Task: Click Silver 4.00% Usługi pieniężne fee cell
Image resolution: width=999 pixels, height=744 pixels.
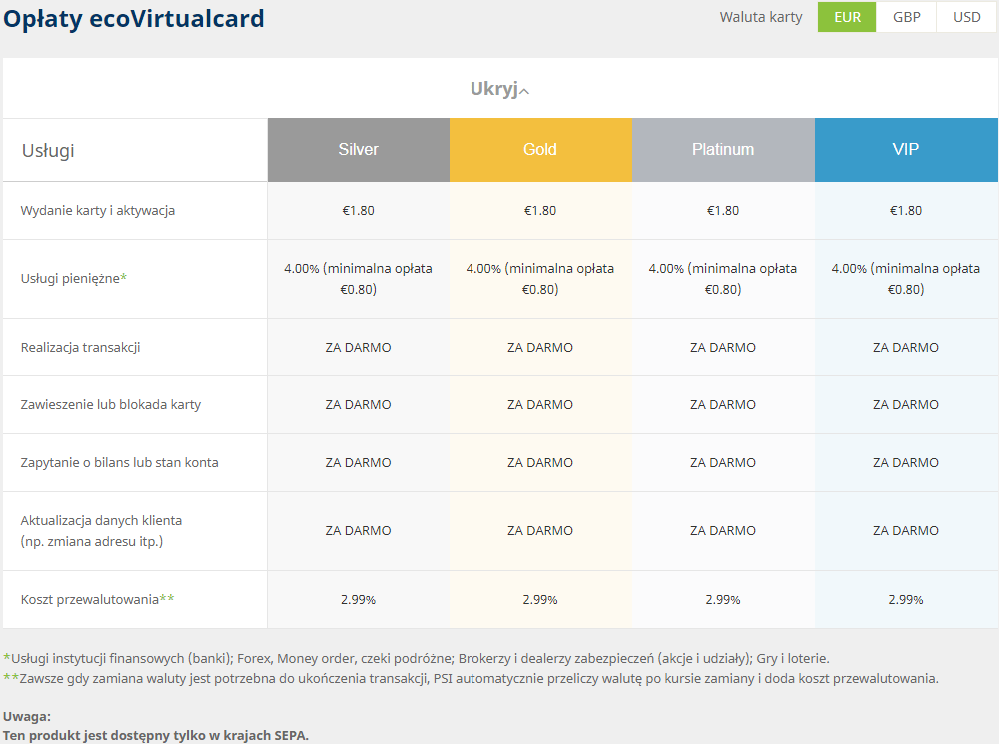Action: click(359, 279)
